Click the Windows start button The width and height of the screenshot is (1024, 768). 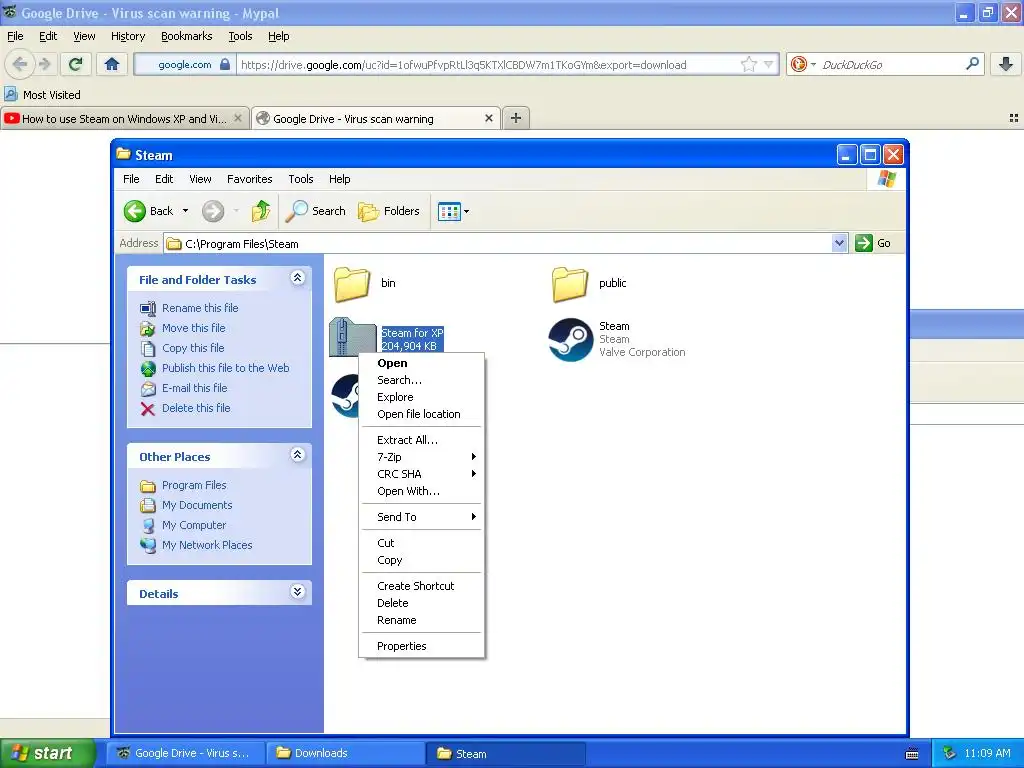pyautogui.click(x=47, y=753)
